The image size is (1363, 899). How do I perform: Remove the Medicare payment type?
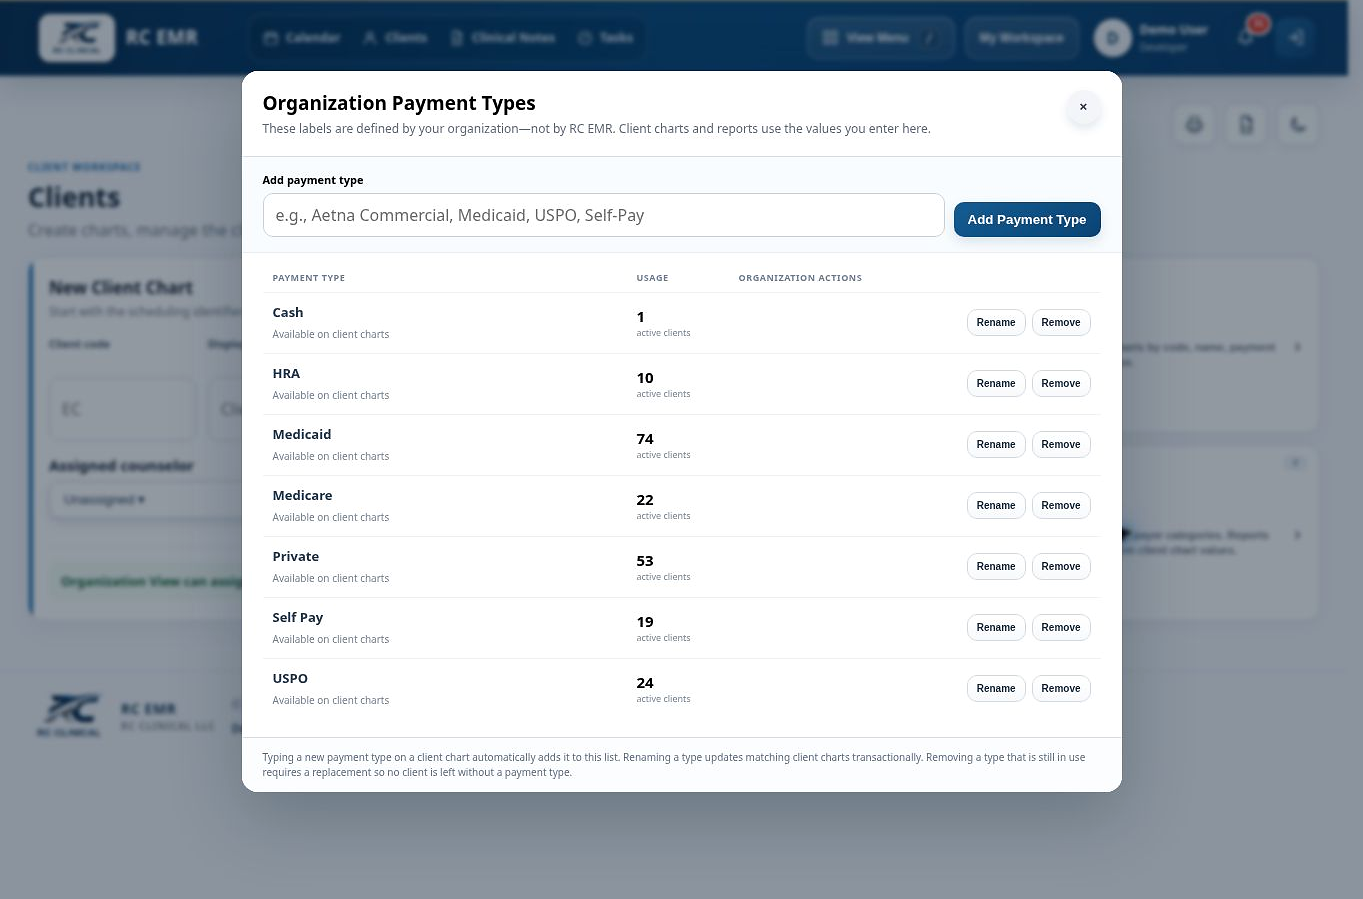(1061, 506)
